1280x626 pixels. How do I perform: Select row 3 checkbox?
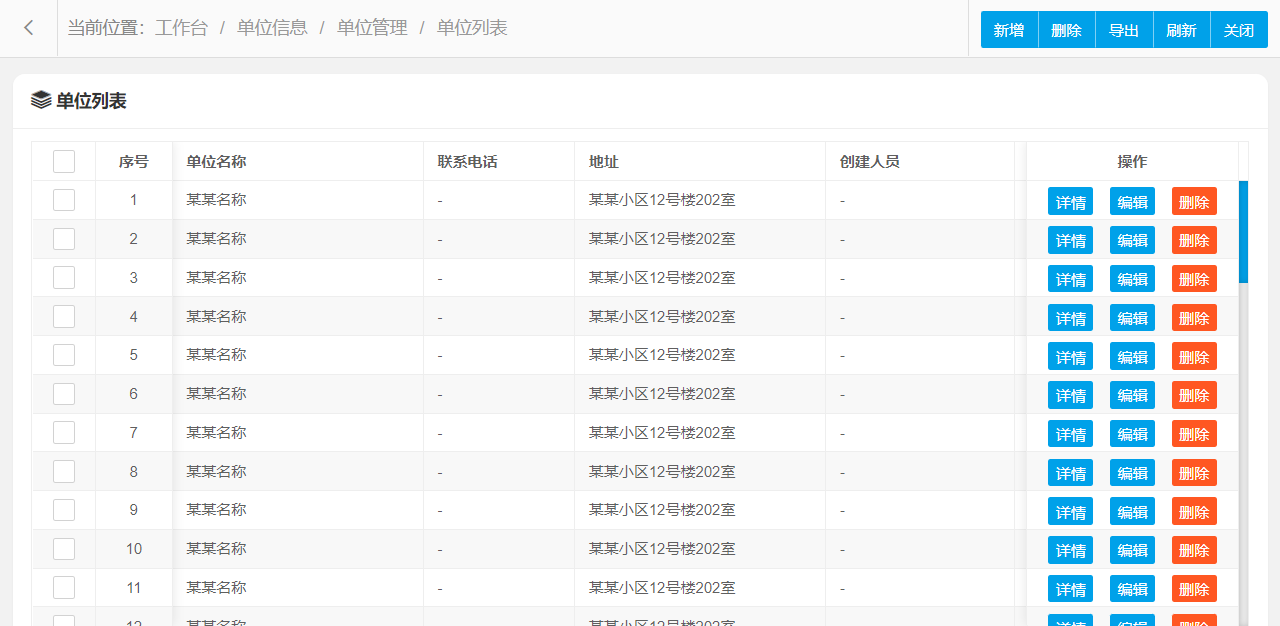point(64,278)
